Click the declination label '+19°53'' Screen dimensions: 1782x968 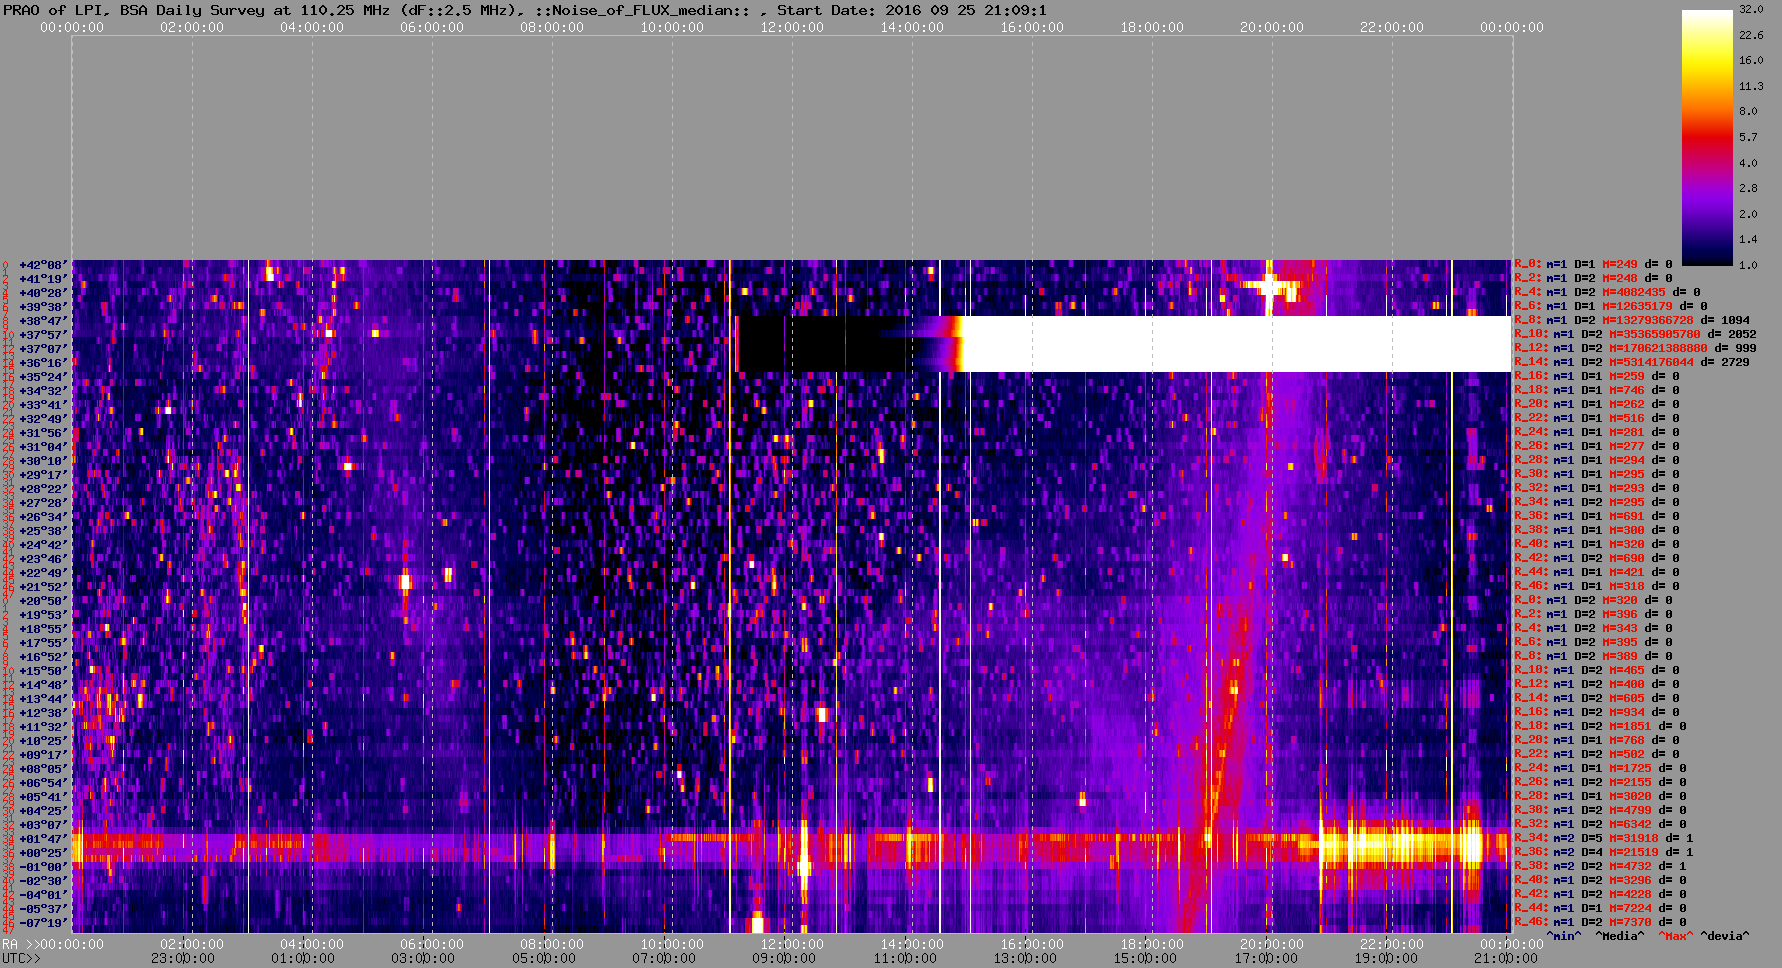click(x=42, y=615)
